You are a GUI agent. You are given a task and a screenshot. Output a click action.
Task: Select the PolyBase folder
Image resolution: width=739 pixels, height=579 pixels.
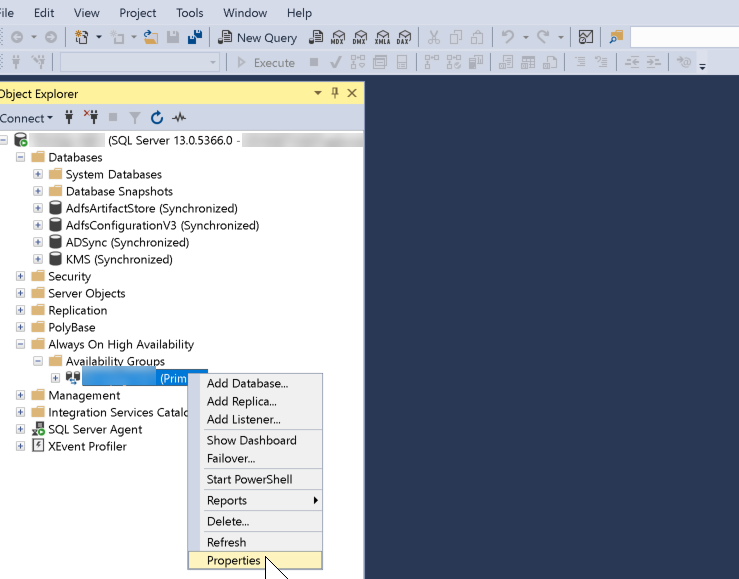click(x=72, y=327)
